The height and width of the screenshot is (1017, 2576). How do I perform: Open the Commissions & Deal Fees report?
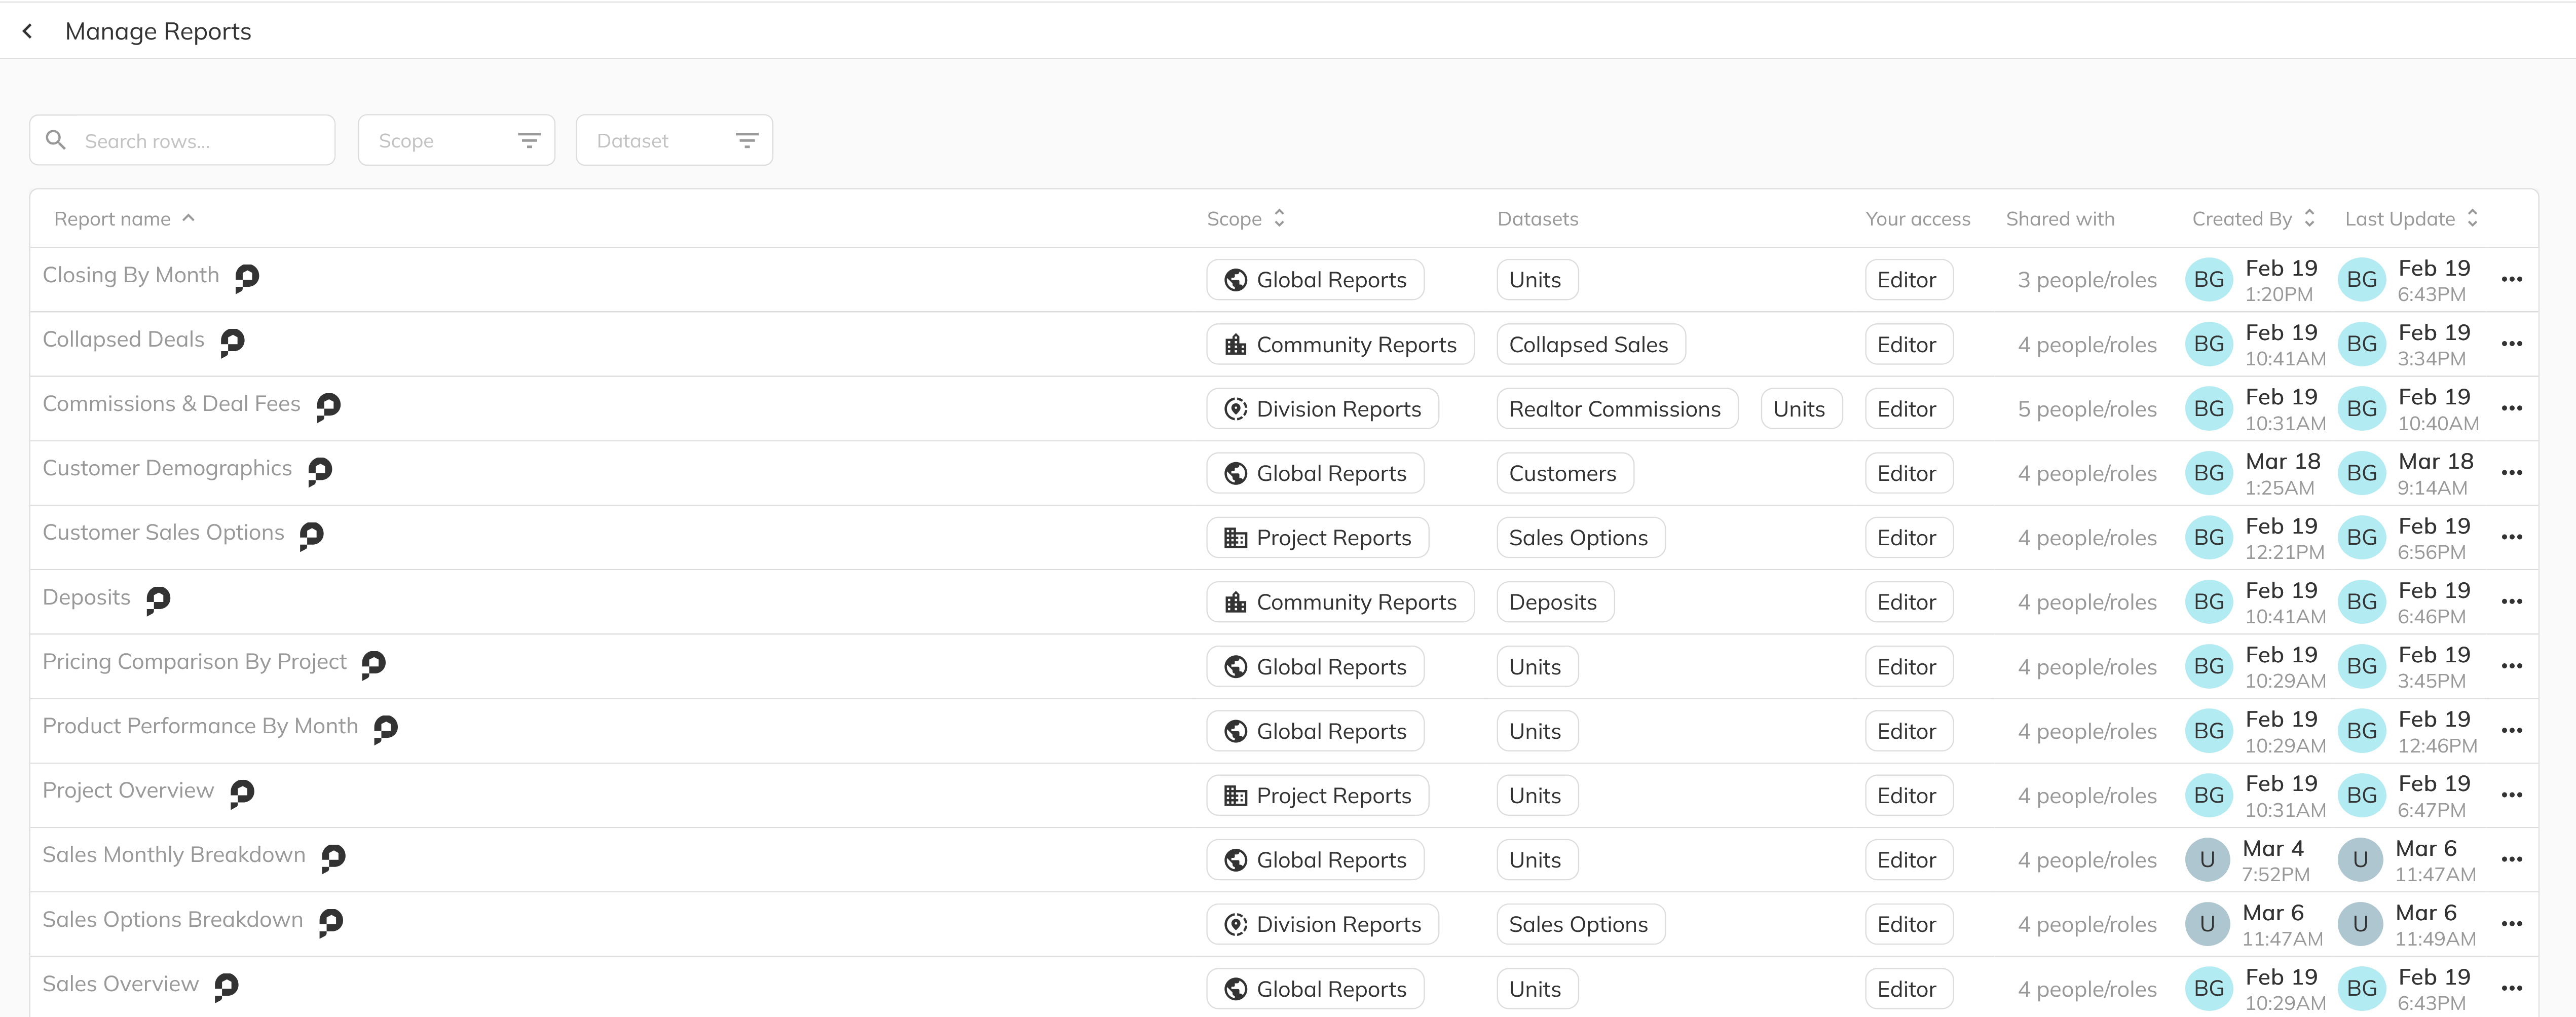[x=171, y=404]
